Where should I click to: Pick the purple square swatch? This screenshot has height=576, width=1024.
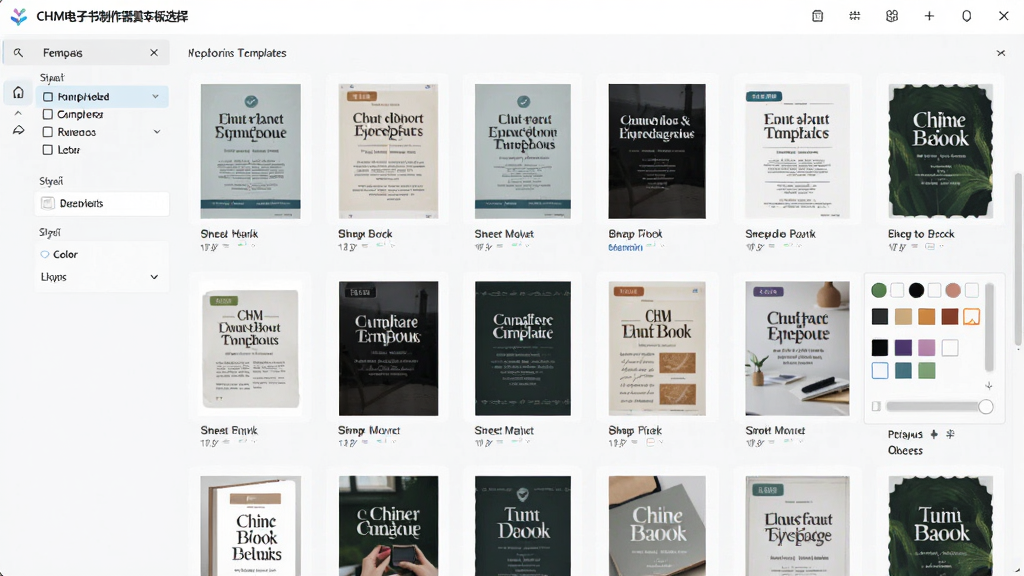[903, 347]
